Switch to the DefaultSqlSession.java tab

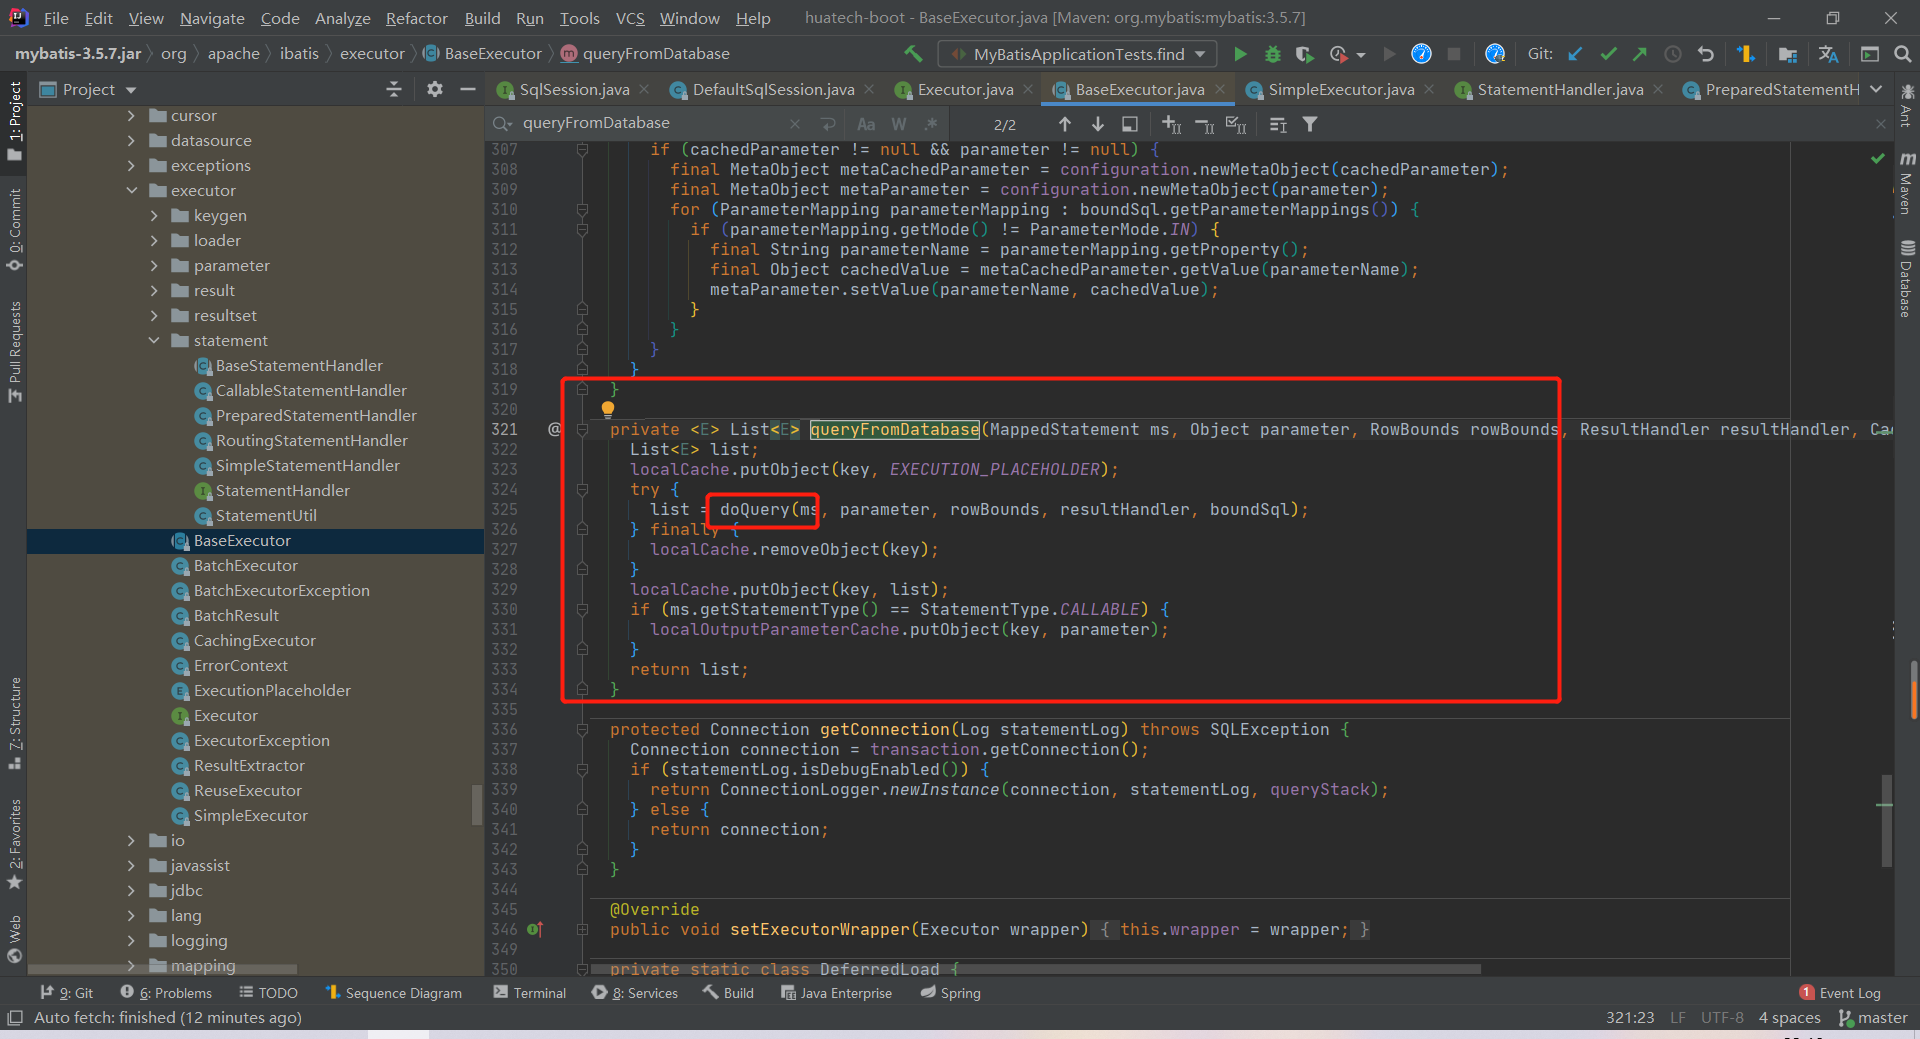(x=772, y=89)
